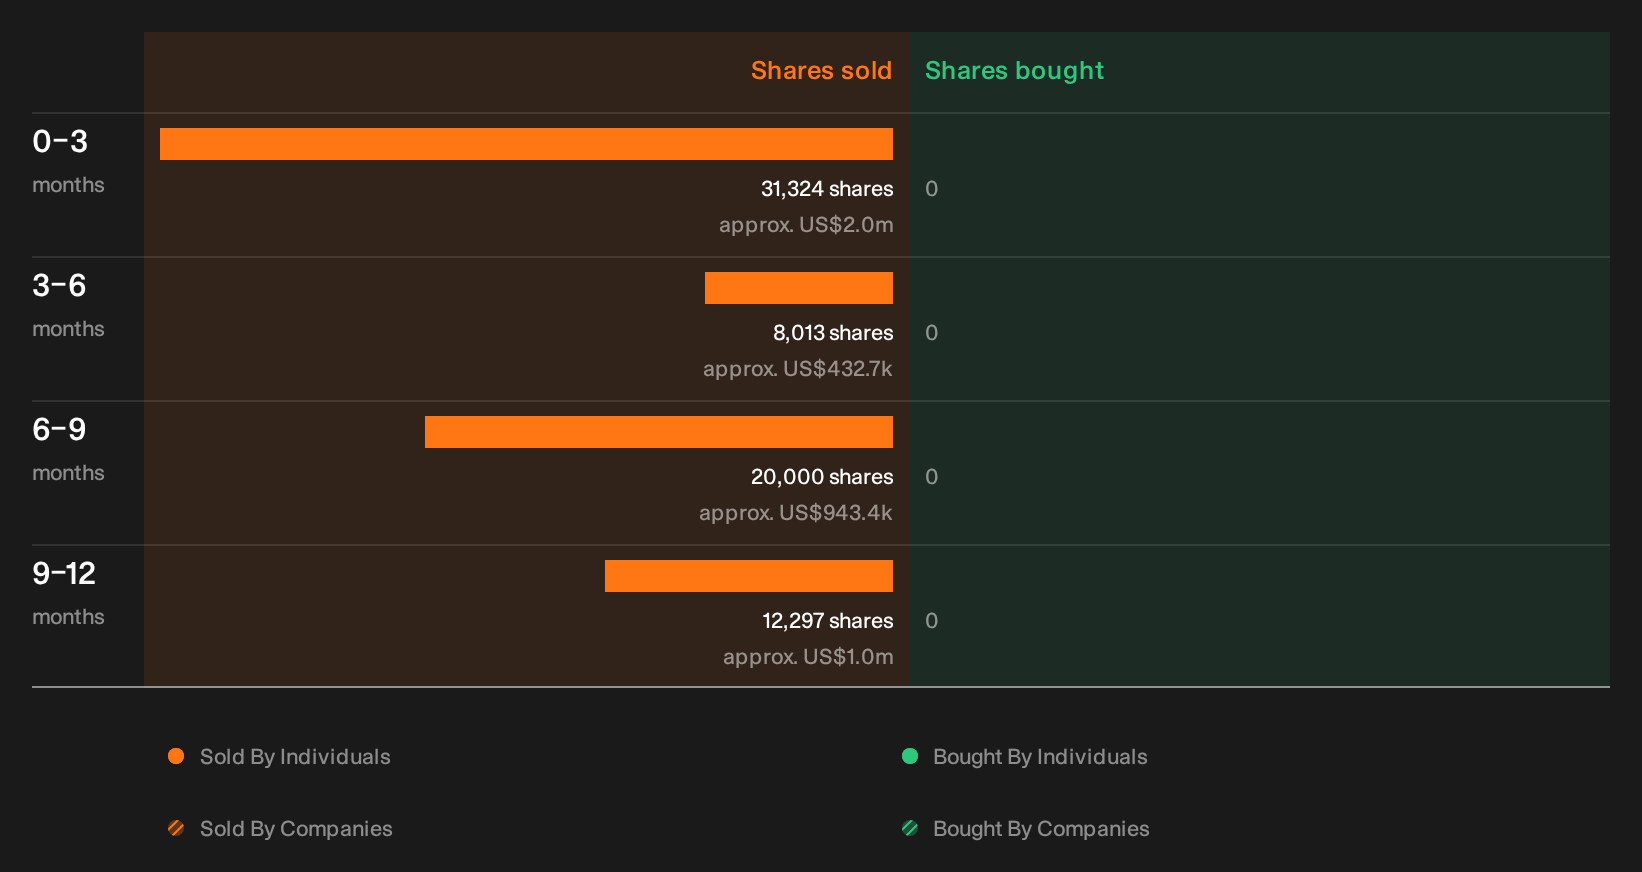The width and height of the screenshot is (1642, 872).
Task: Click the Shares bought column header
Action: (x=1014, y=71)
